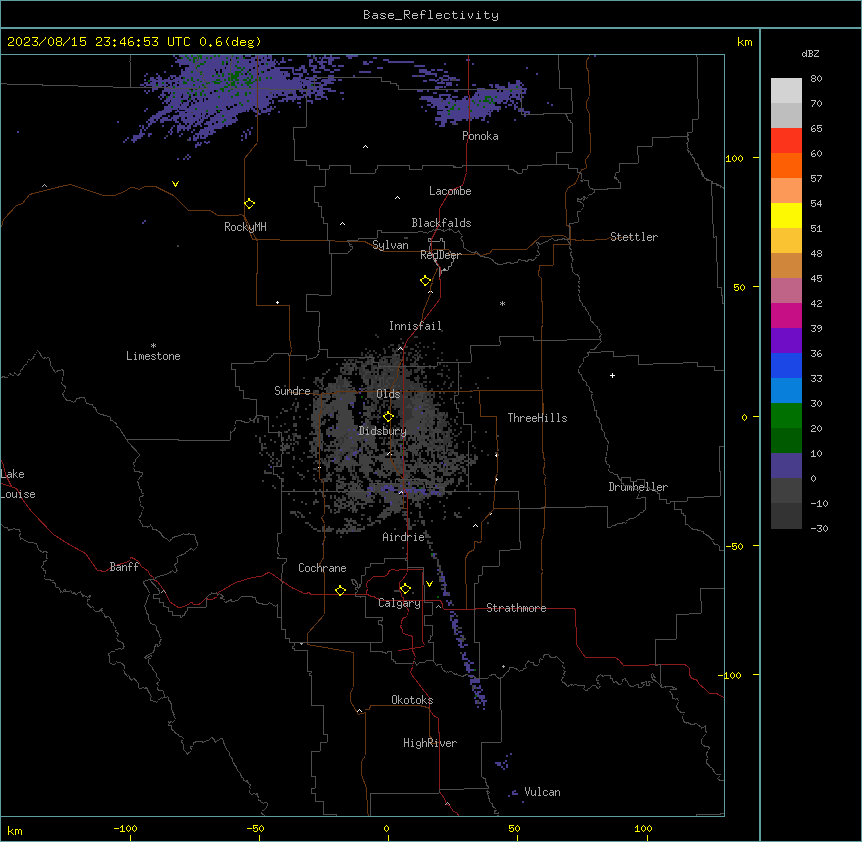This screenshot has width=862, height=842.
Task: Click the km unit label at top right
Action: tap(744, 42)
